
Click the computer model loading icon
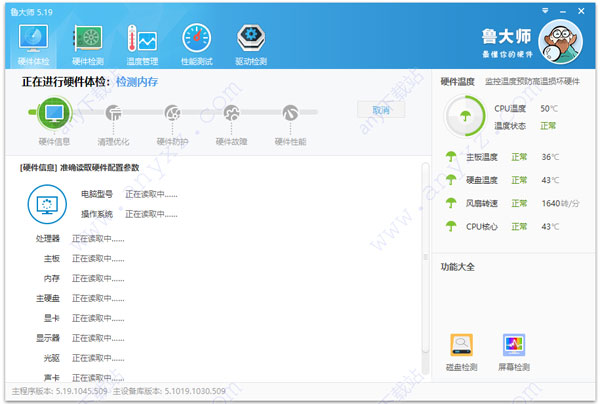click(x=47, y=204)
